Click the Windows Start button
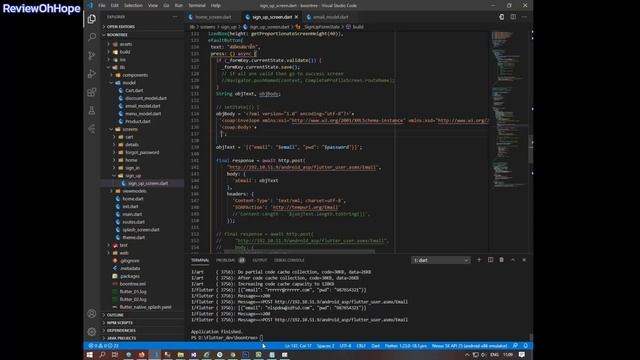The image size is (640, 360). tap(89, 355)
